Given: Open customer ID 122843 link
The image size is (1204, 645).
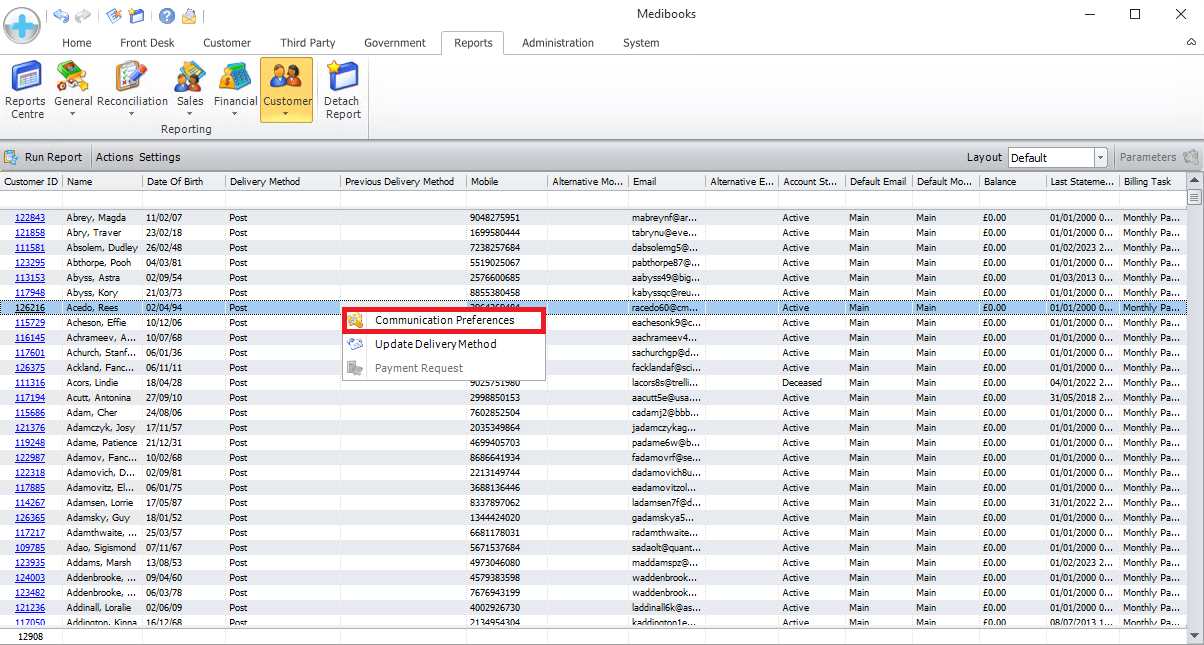Looking at the screenshot, I should (29, 218).
